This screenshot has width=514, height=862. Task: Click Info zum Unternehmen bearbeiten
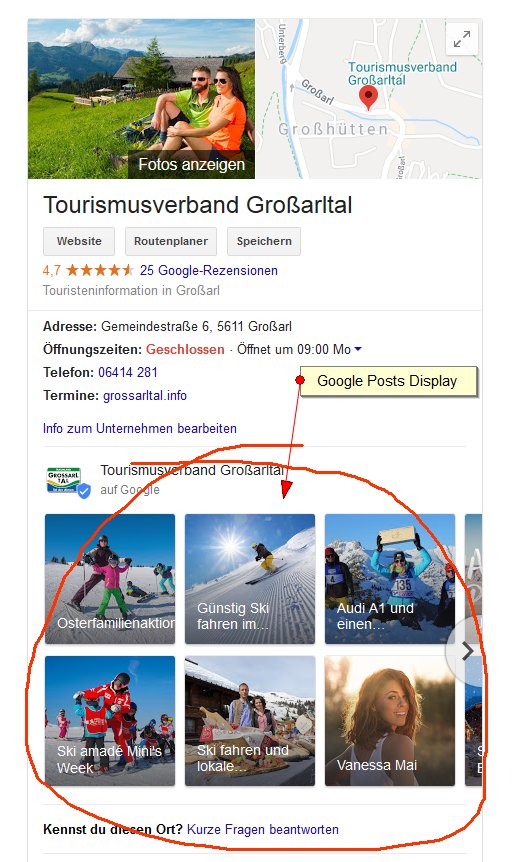[x=140, y=428]
